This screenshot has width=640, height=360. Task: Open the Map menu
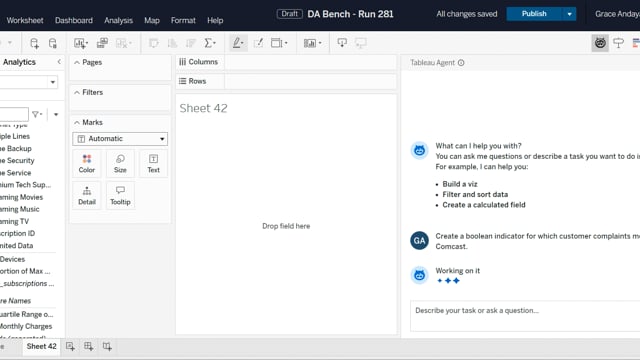152,20
